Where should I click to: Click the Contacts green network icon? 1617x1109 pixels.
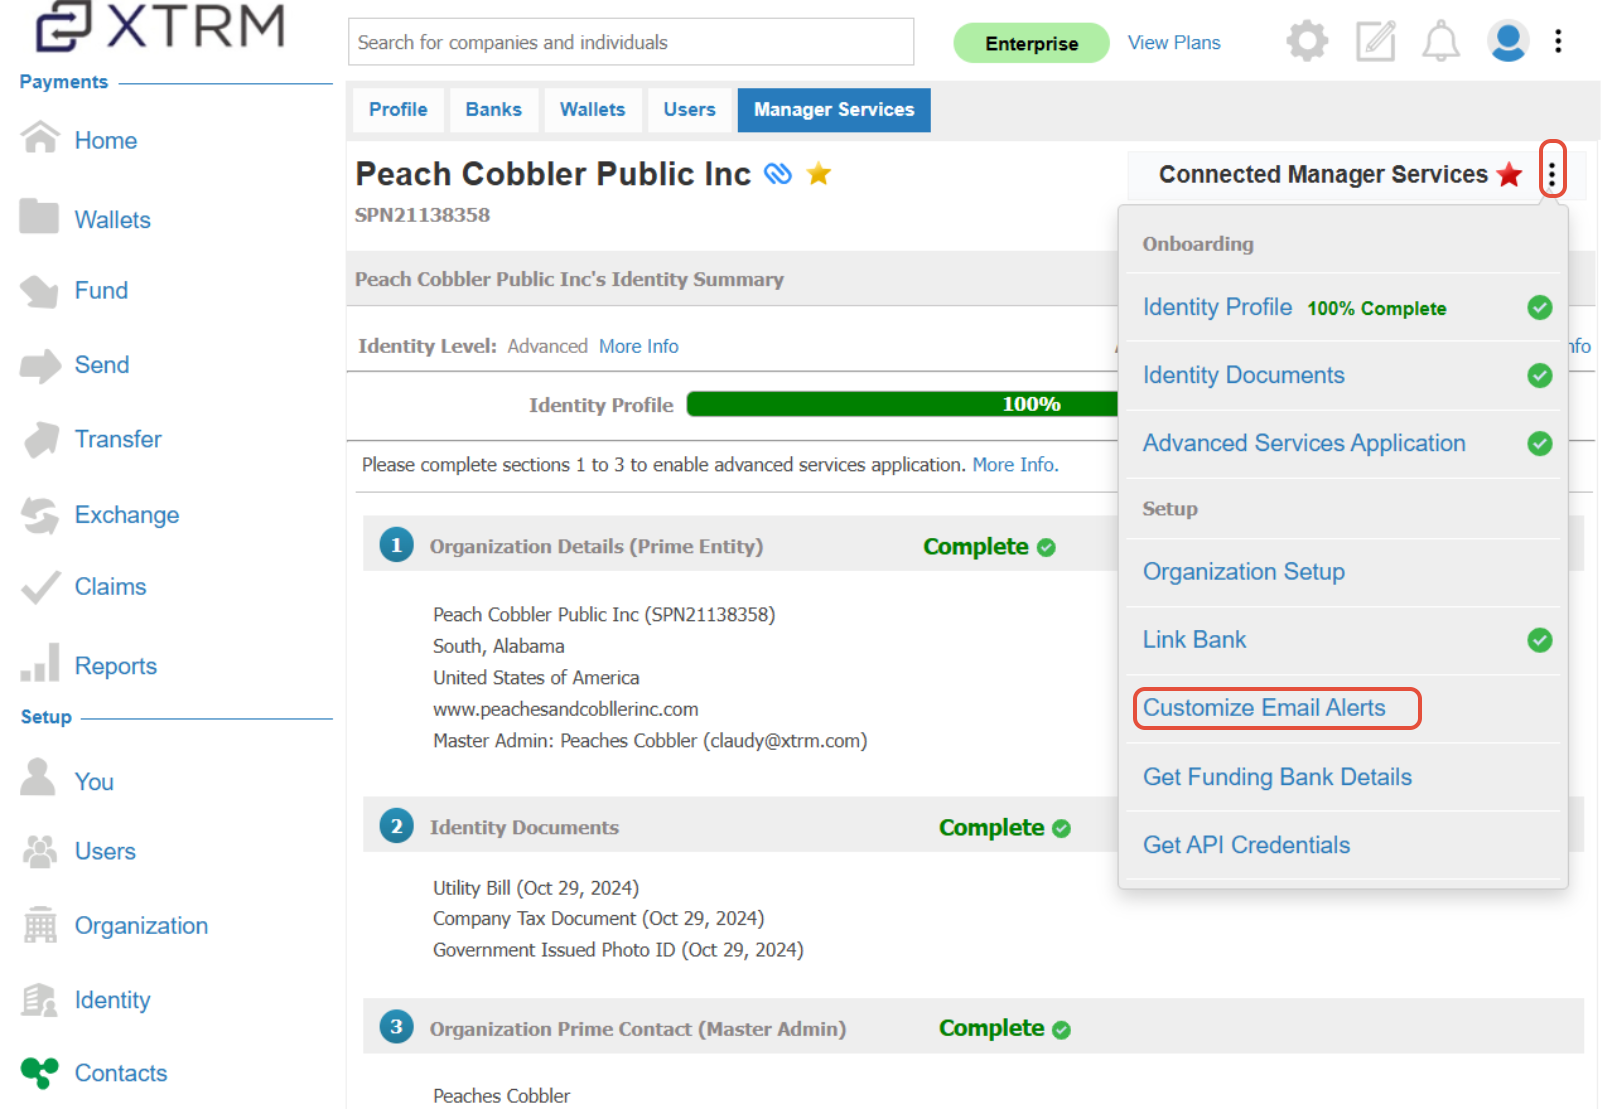tap(40, 1073)
